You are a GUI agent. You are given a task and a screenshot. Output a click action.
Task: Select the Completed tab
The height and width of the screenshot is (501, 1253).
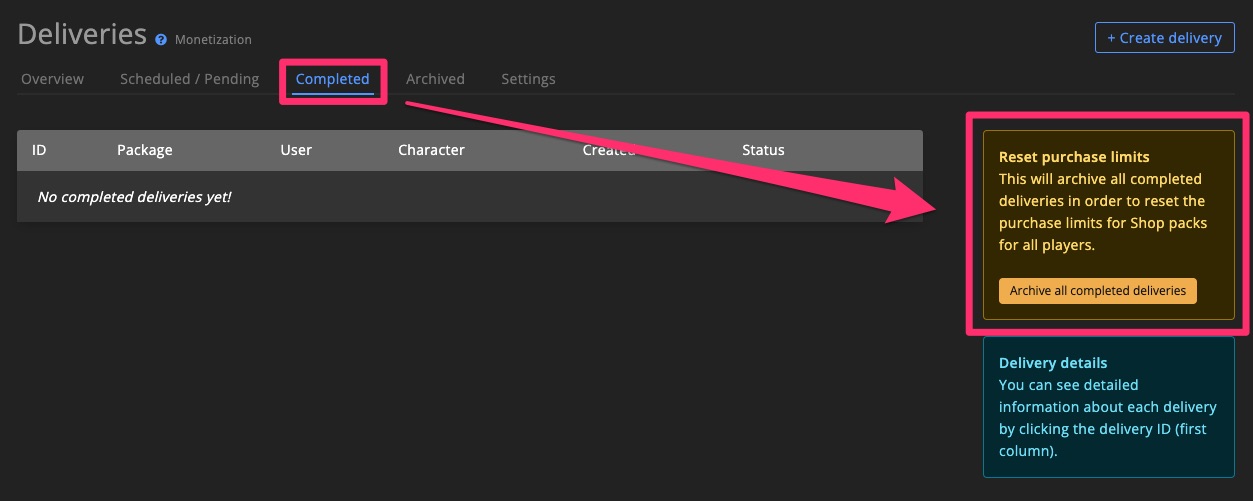[332, 79]
